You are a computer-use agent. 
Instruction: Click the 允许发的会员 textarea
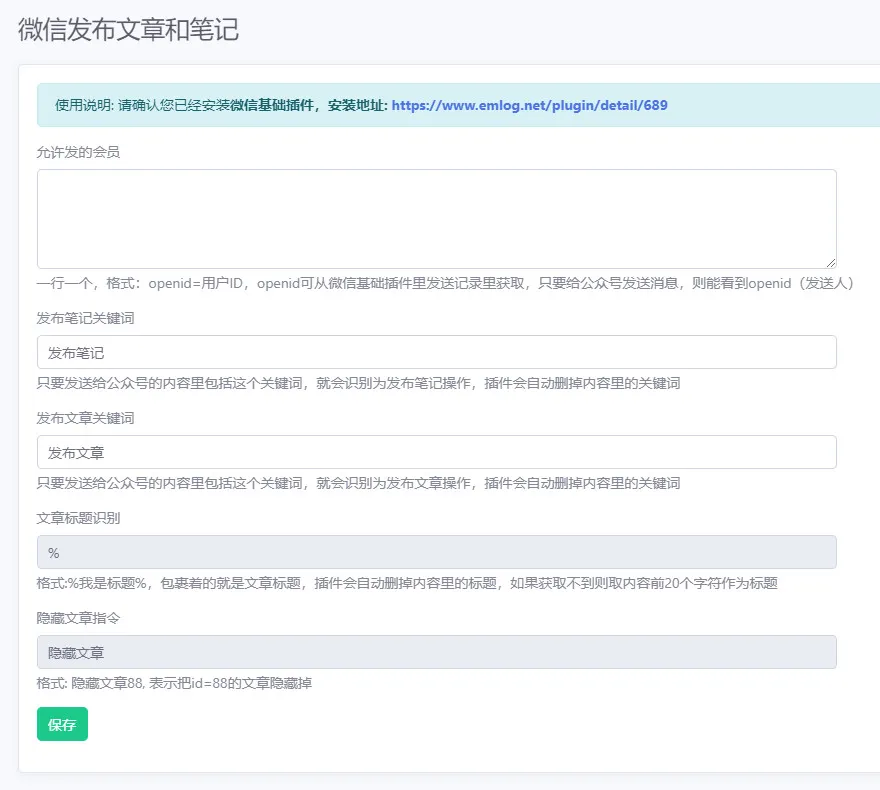pos(437,219)
